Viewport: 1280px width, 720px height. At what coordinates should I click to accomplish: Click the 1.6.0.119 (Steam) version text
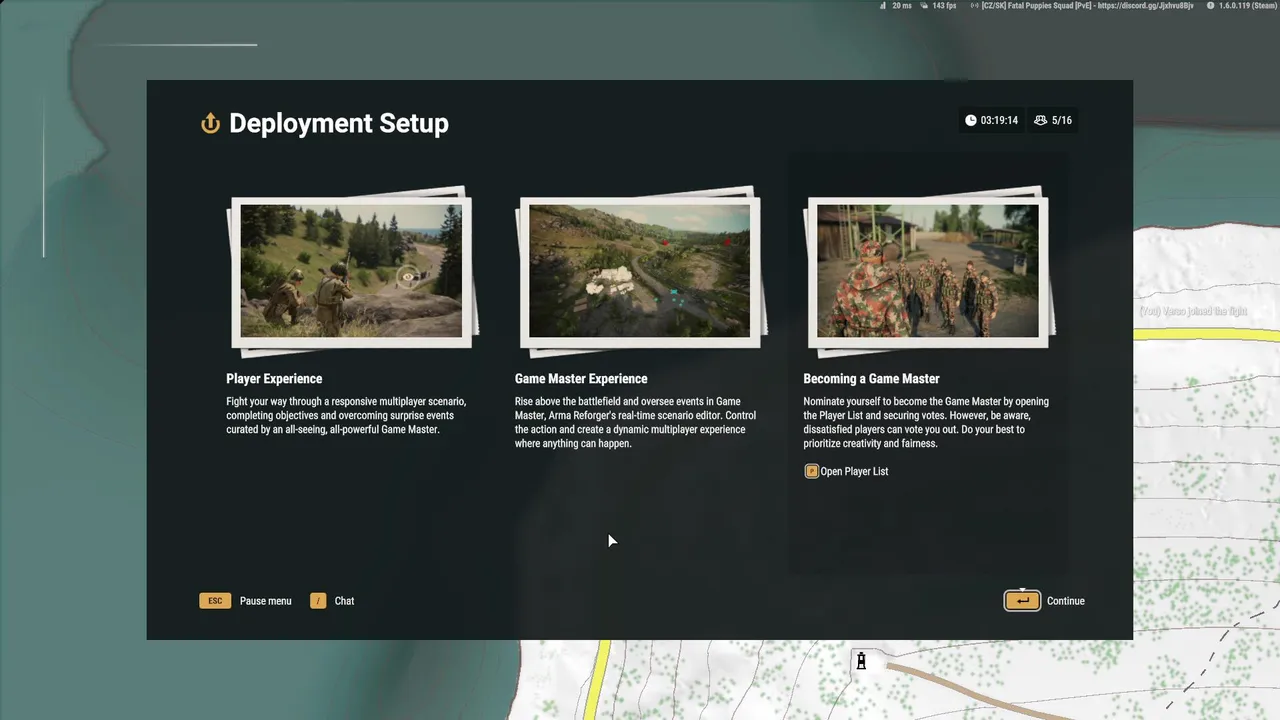tap(1248, 6)
